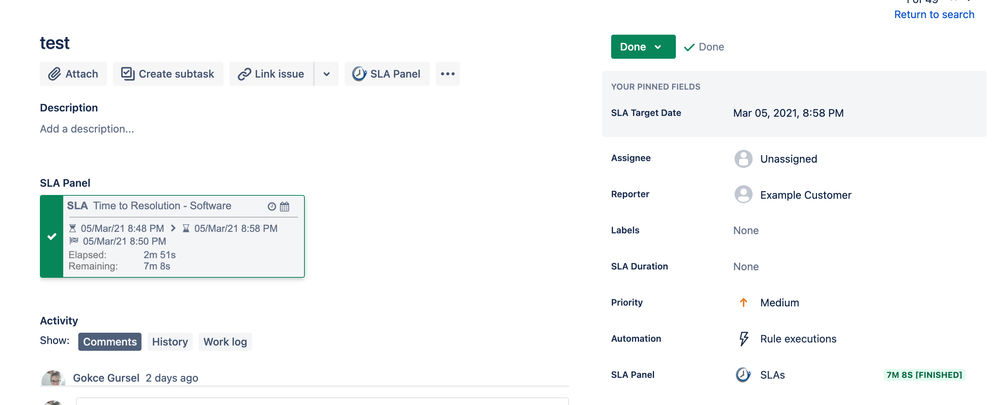998x405 pixels.
Task: Click the SLA Target Date value
Action: (x=789, y=113)
